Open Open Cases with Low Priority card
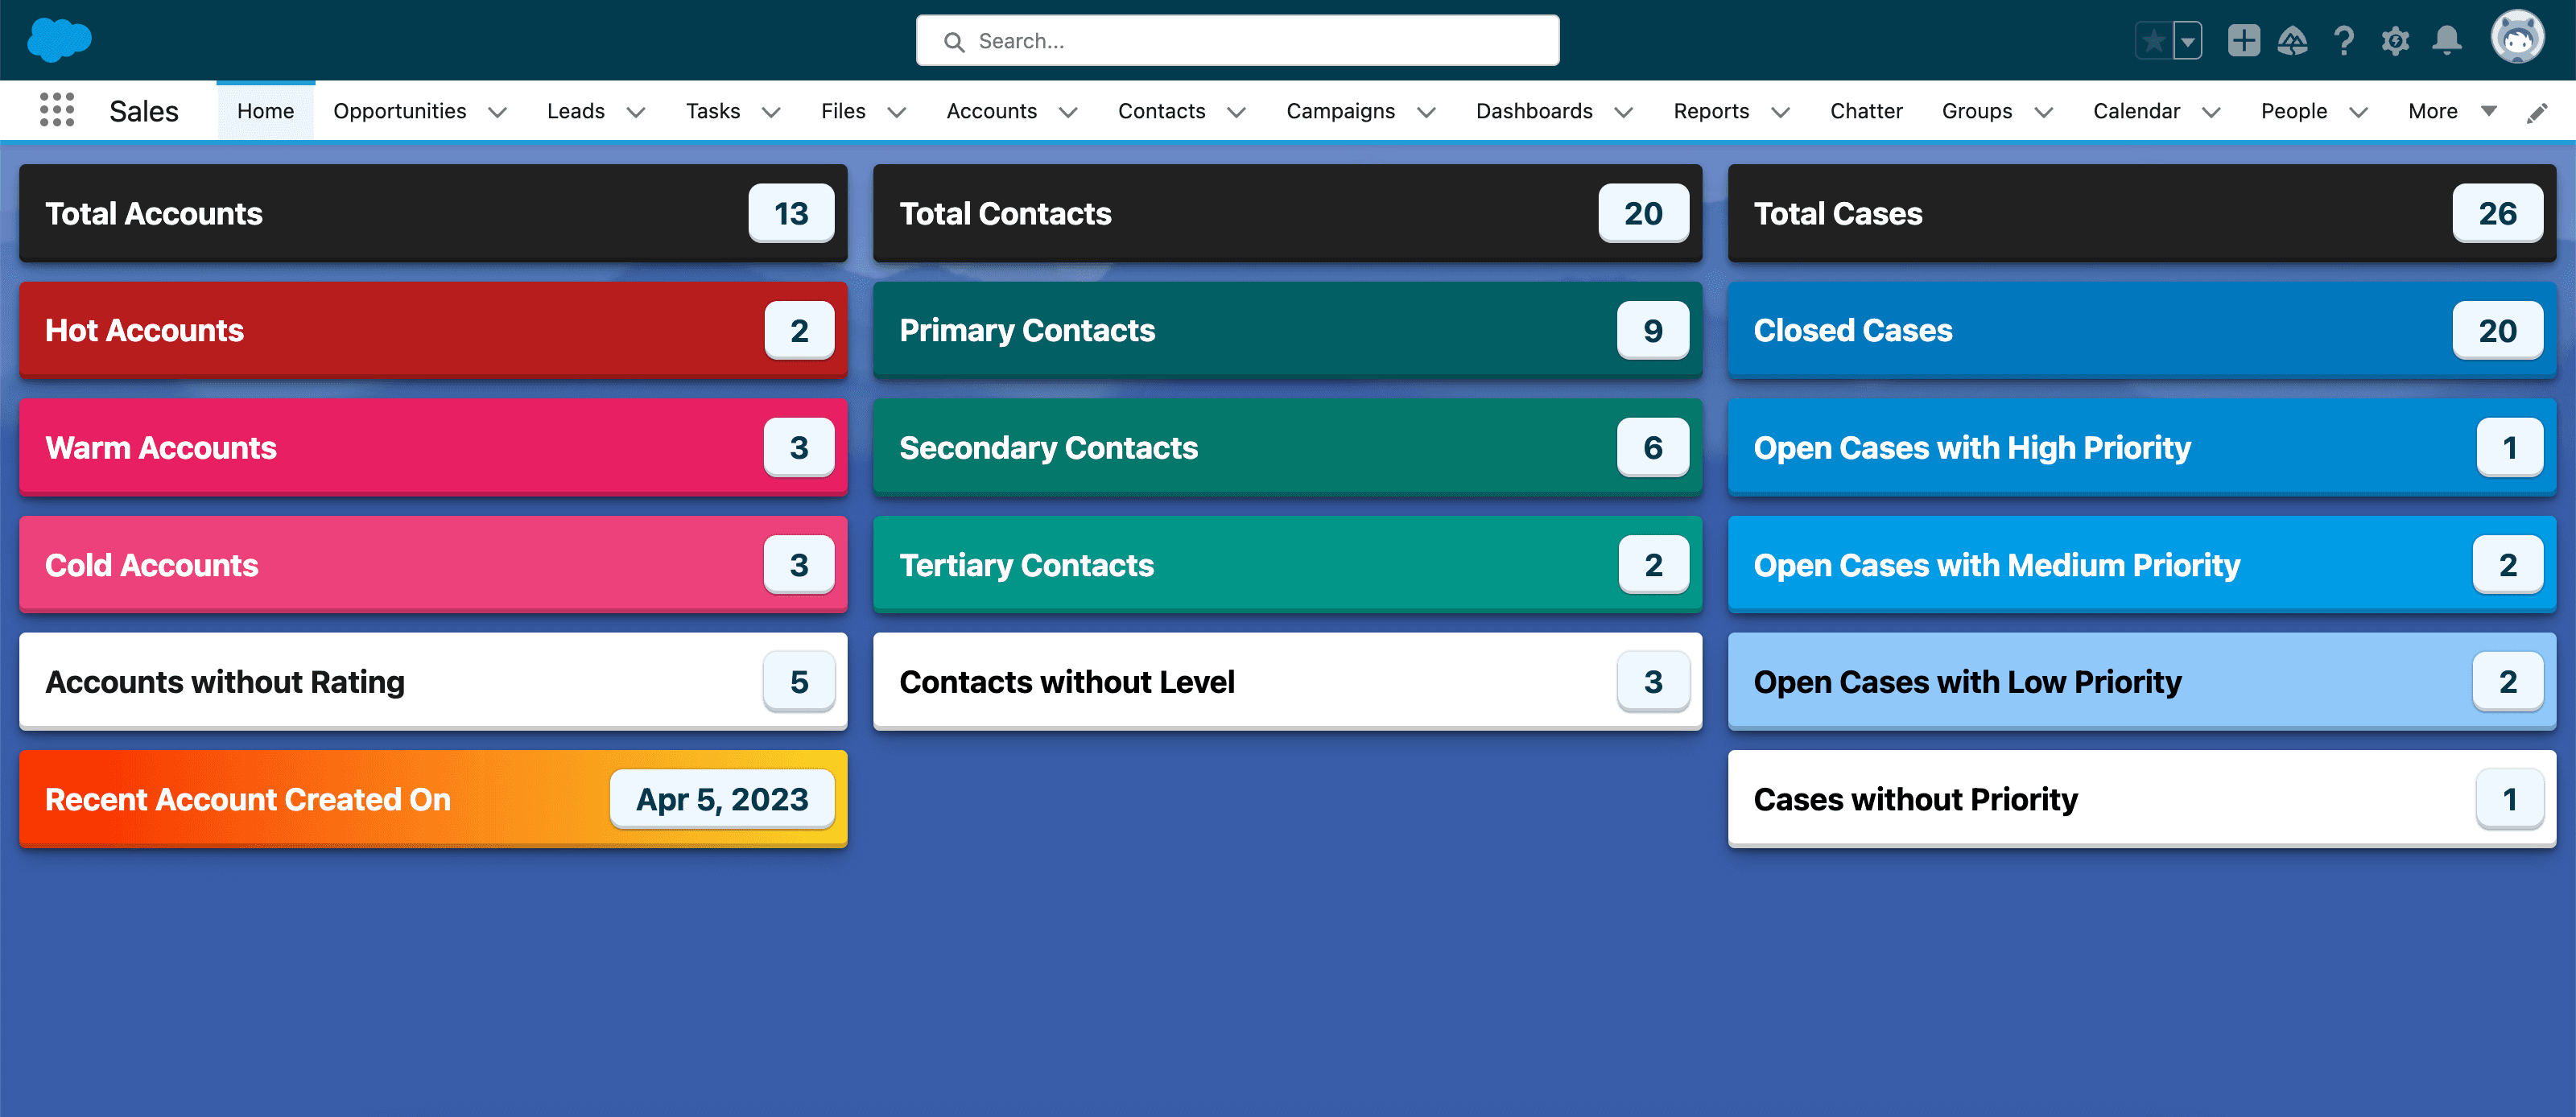Viewport: 2576px width, 1117px height. [x=2142, y=682]
